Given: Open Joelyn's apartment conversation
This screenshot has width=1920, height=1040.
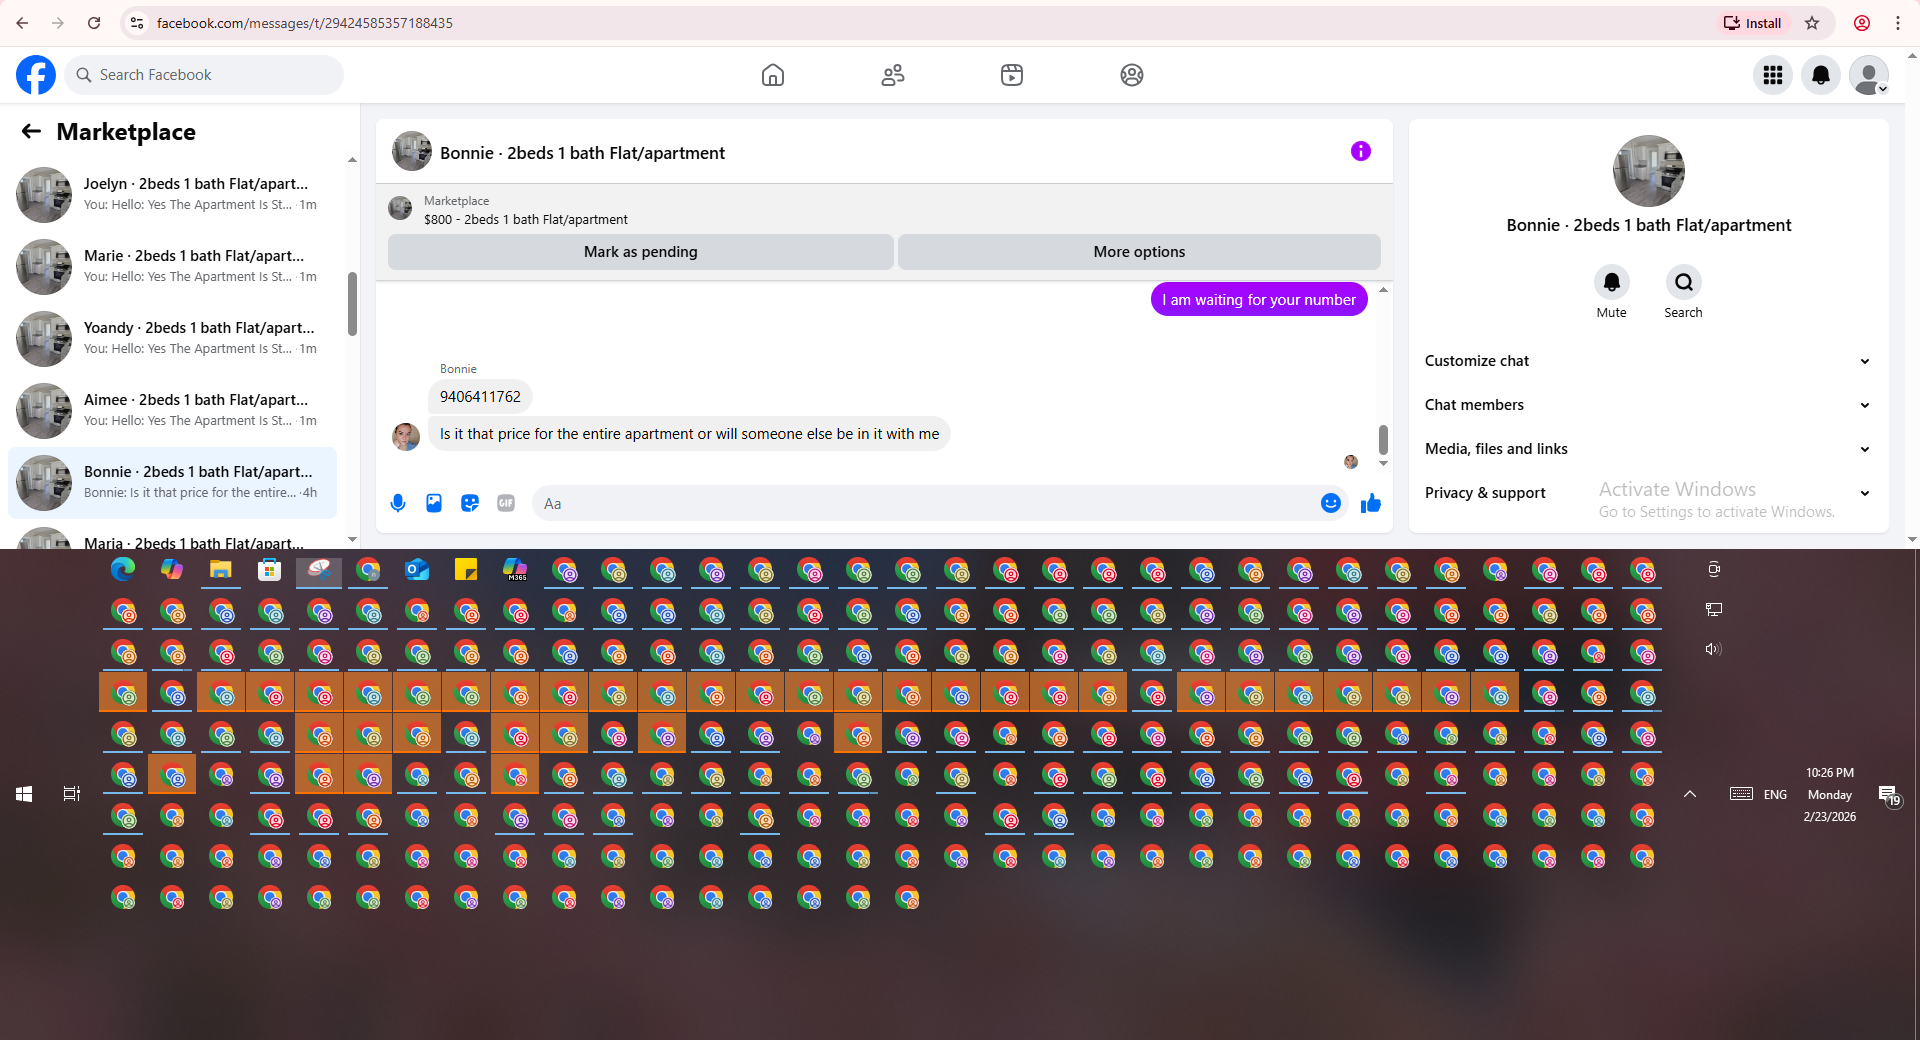Looking at the screenshot, I should pyautogui.click(x=173, y=194).
